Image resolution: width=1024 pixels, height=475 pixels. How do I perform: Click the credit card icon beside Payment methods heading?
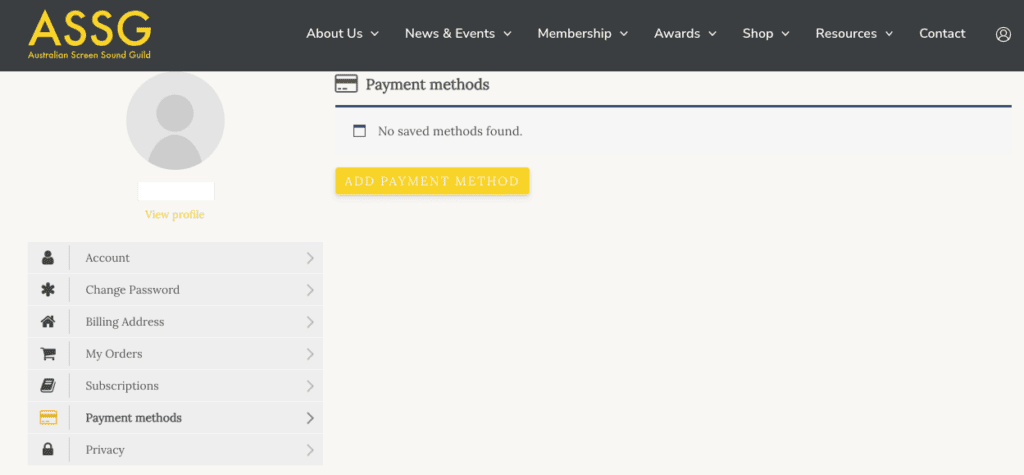(x=346, y=84)
